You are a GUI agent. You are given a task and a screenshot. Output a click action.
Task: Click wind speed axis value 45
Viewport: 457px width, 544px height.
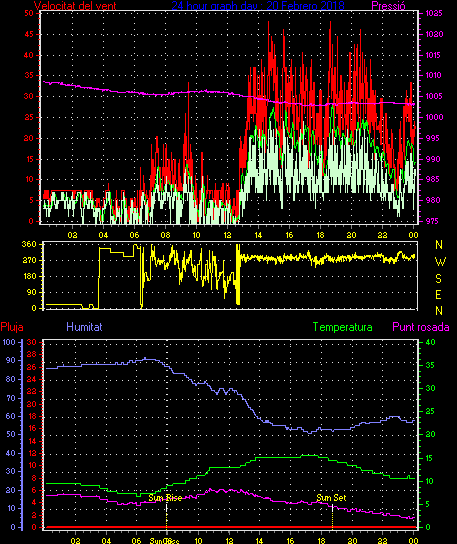(29, 34)
